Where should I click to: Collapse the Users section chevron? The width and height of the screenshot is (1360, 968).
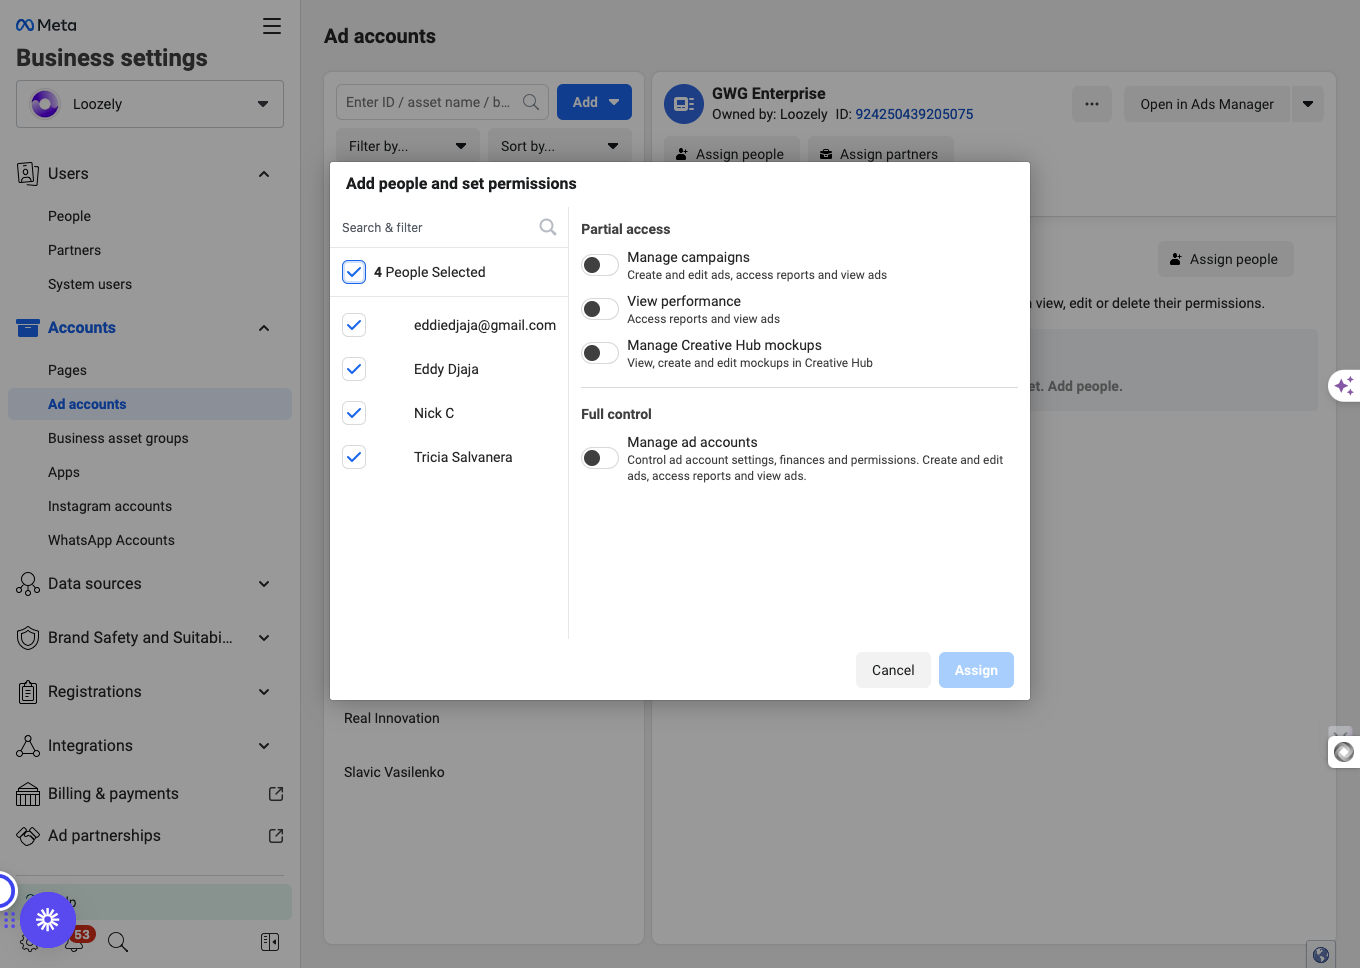click(x=264, y=174)
